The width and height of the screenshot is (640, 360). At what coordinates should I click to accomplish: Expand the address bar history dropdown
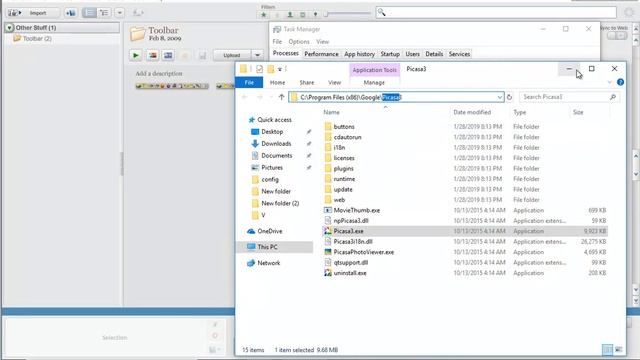coord(499,97)
